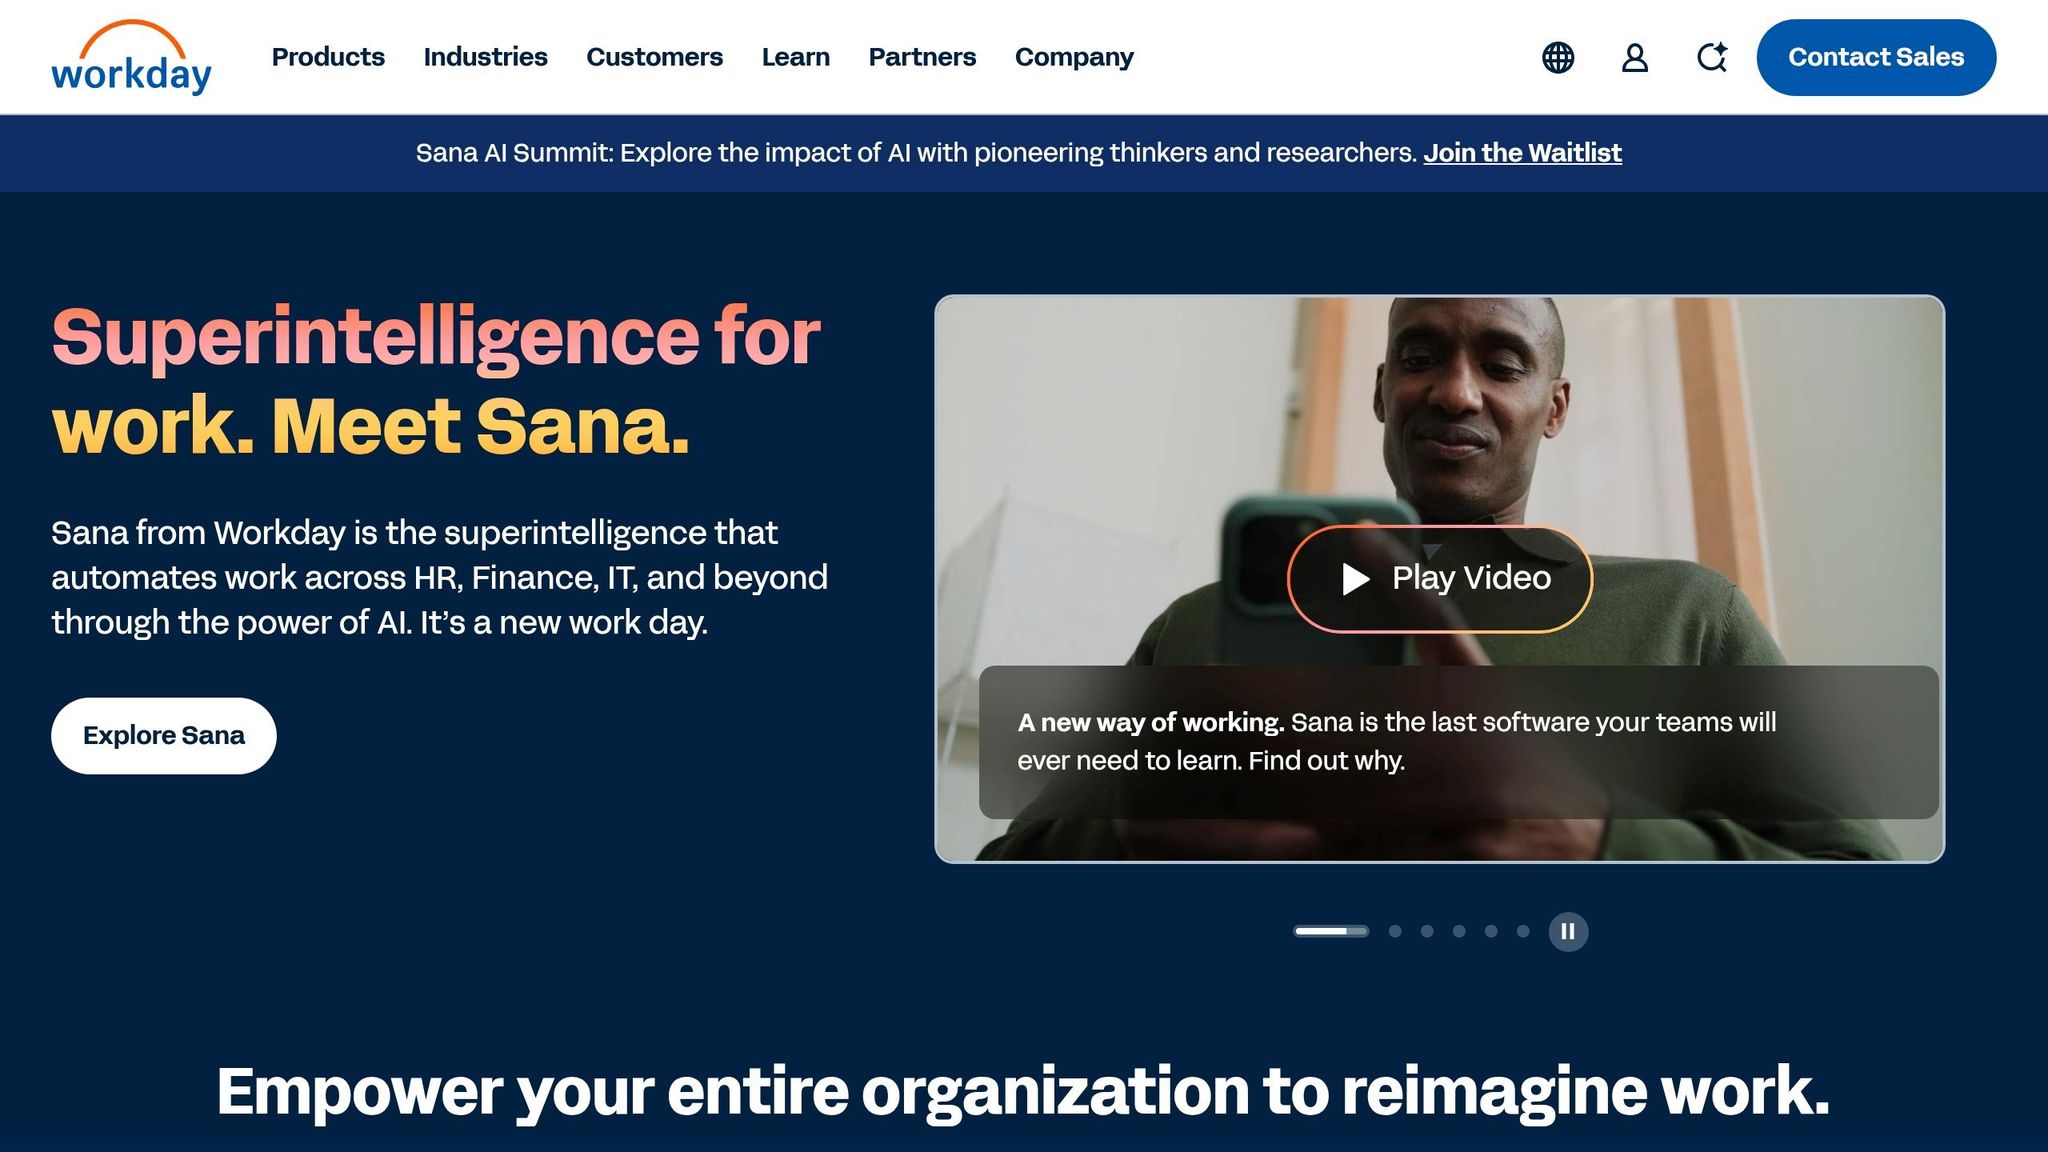Open the Learn nav item

pyautogui.click(x=795, y=57)
